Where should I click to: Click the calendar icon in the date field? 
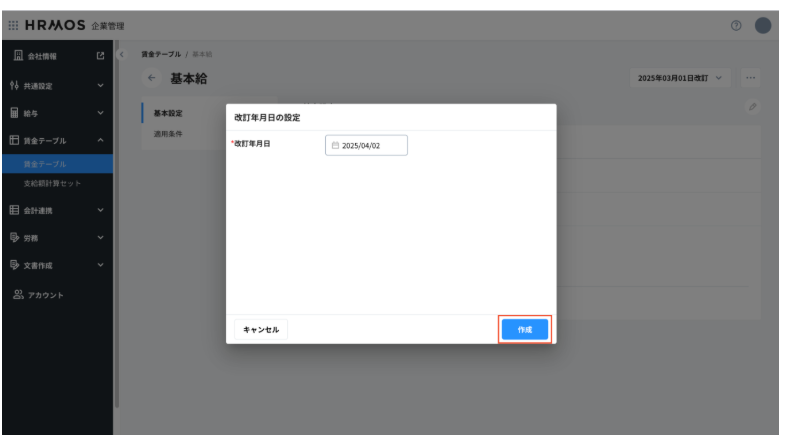tap(335, 146)
